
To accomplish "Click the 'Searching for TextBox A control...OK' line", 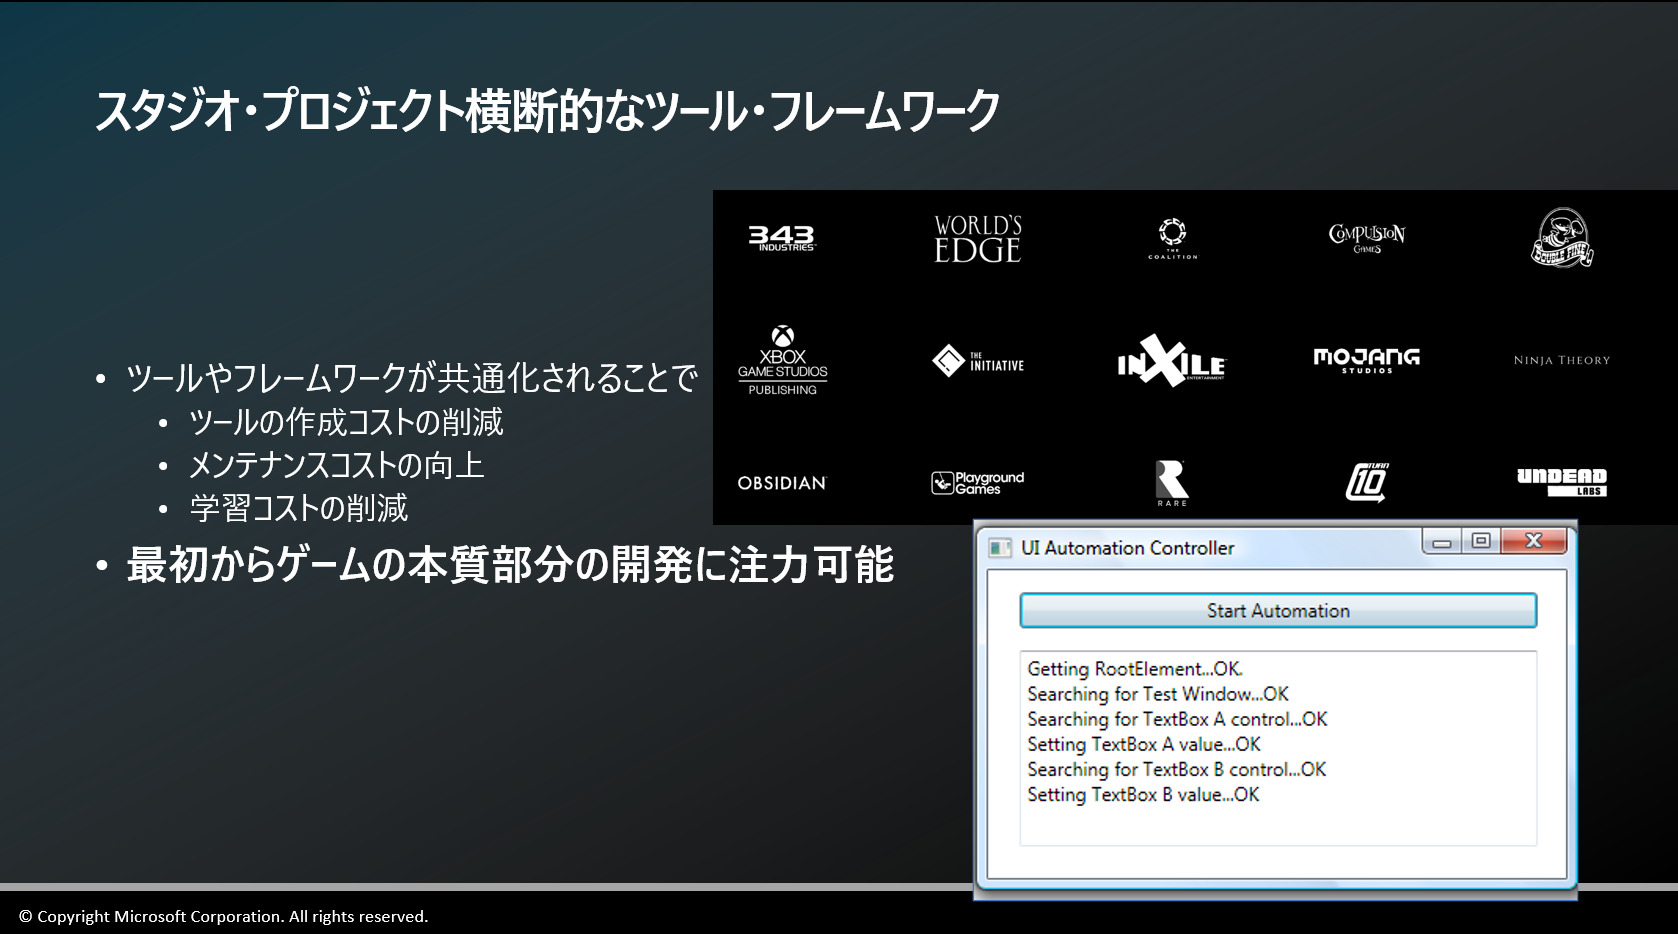I will click(1177, 719).
